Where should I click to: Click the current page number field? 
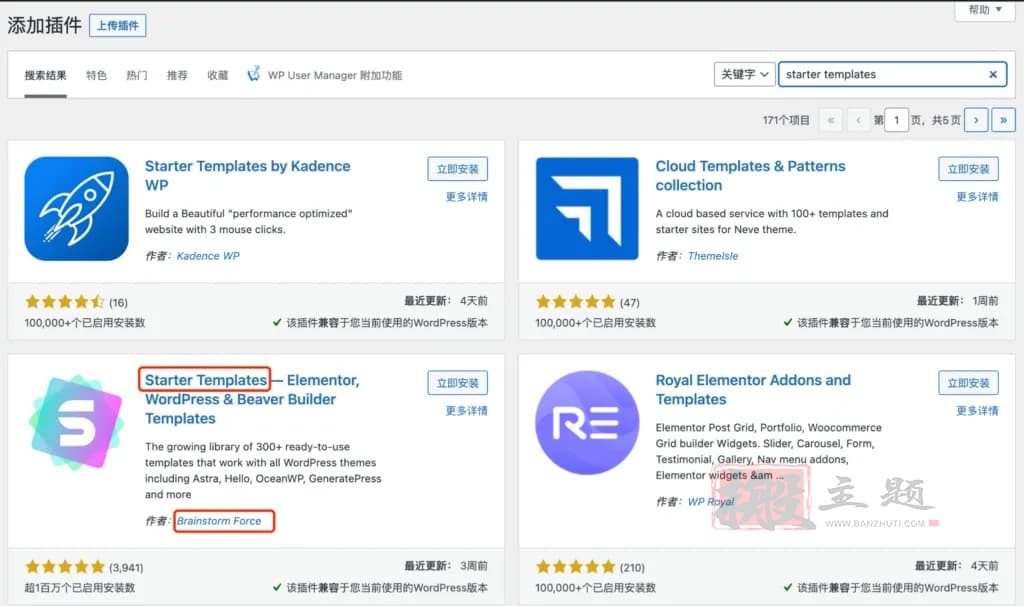click(896, 120)
